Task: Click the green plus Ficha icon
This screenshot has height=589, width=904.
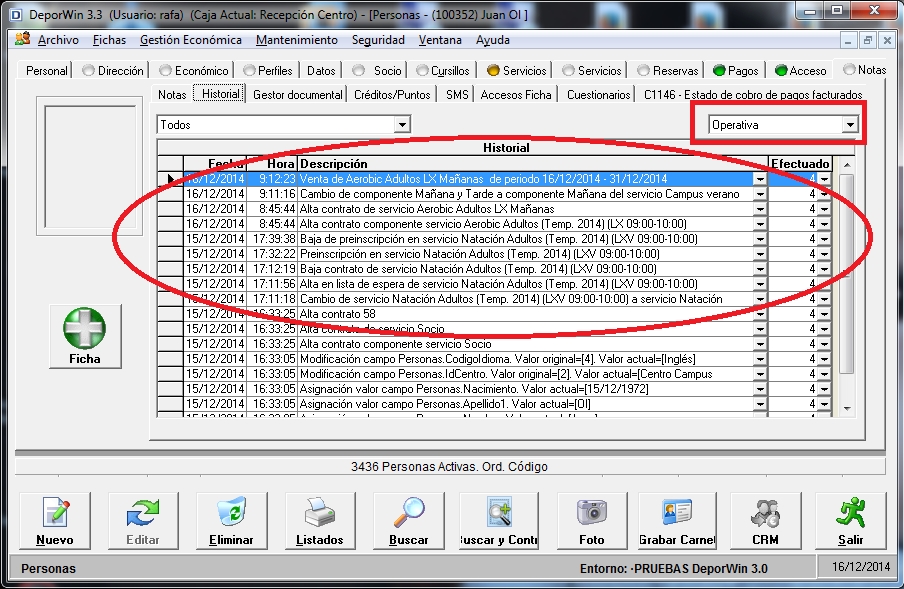Action: coord(85,328)
